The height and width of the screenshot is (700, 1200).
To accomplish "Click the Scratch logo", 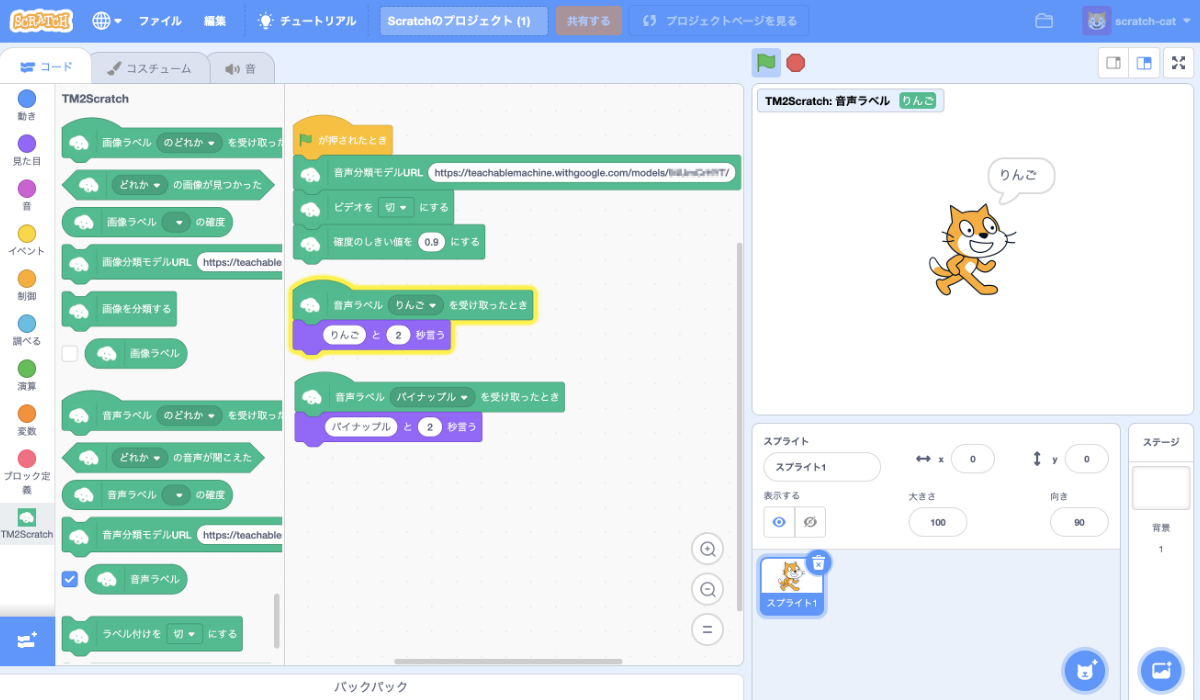I will (41, 20).
